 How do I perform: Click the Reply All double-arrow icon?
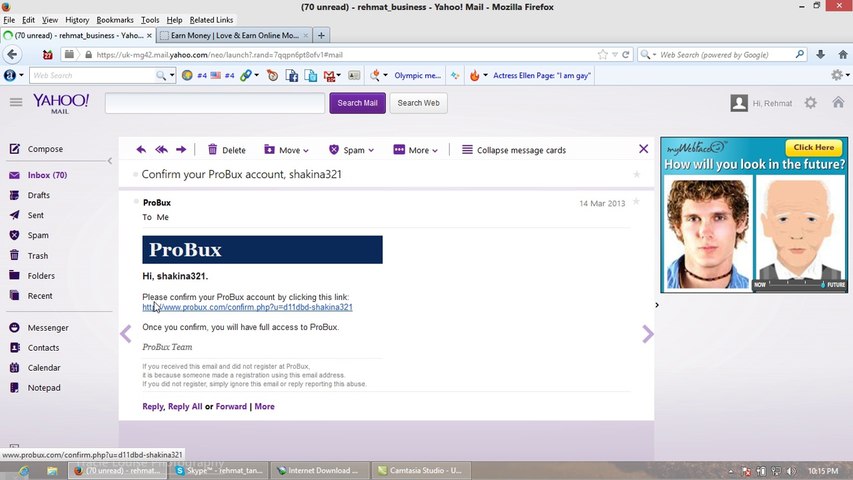click(161, 150)
